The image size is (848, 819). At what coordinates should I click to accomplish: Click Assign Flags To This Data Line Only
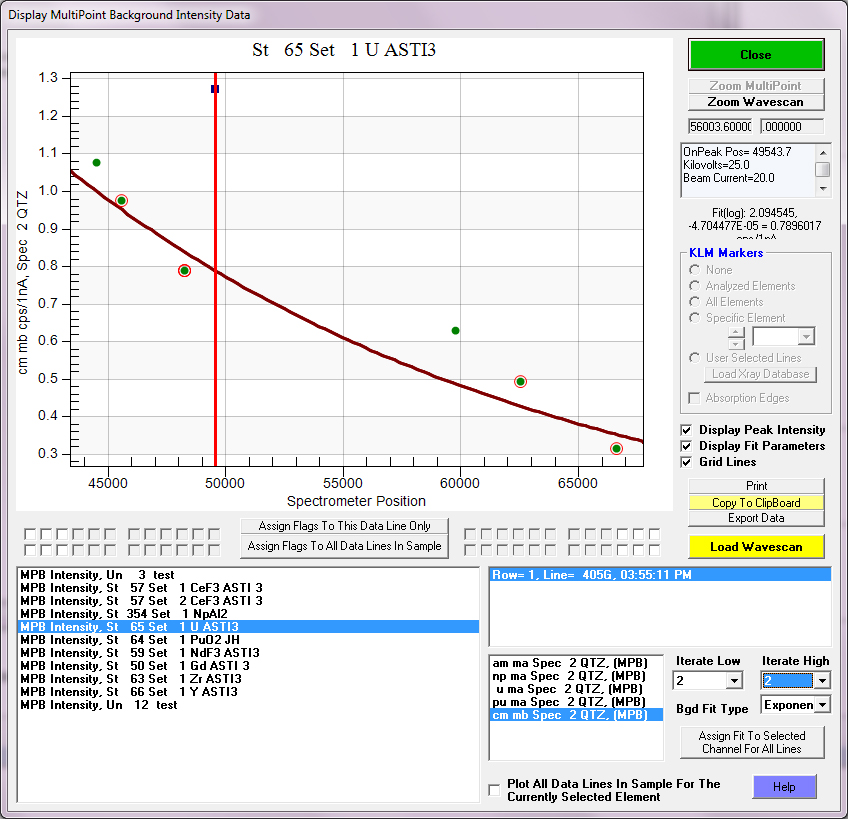(345, 527)
